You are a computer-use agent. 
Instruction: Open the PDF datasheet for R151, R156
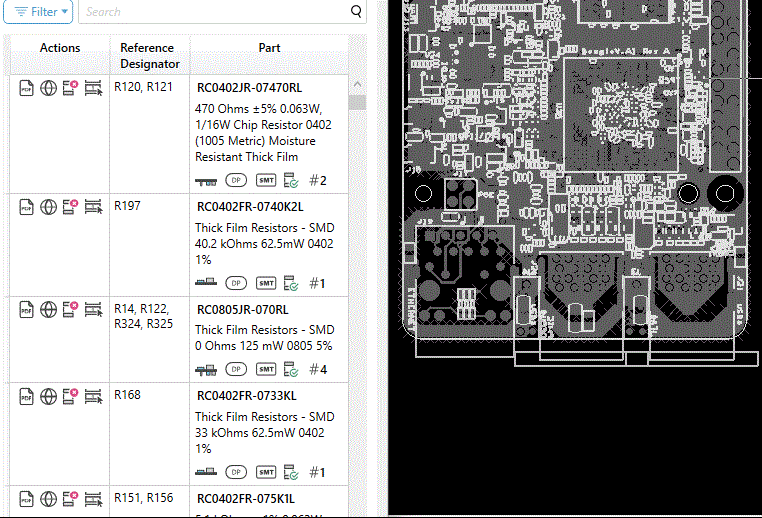pos(27,499)
